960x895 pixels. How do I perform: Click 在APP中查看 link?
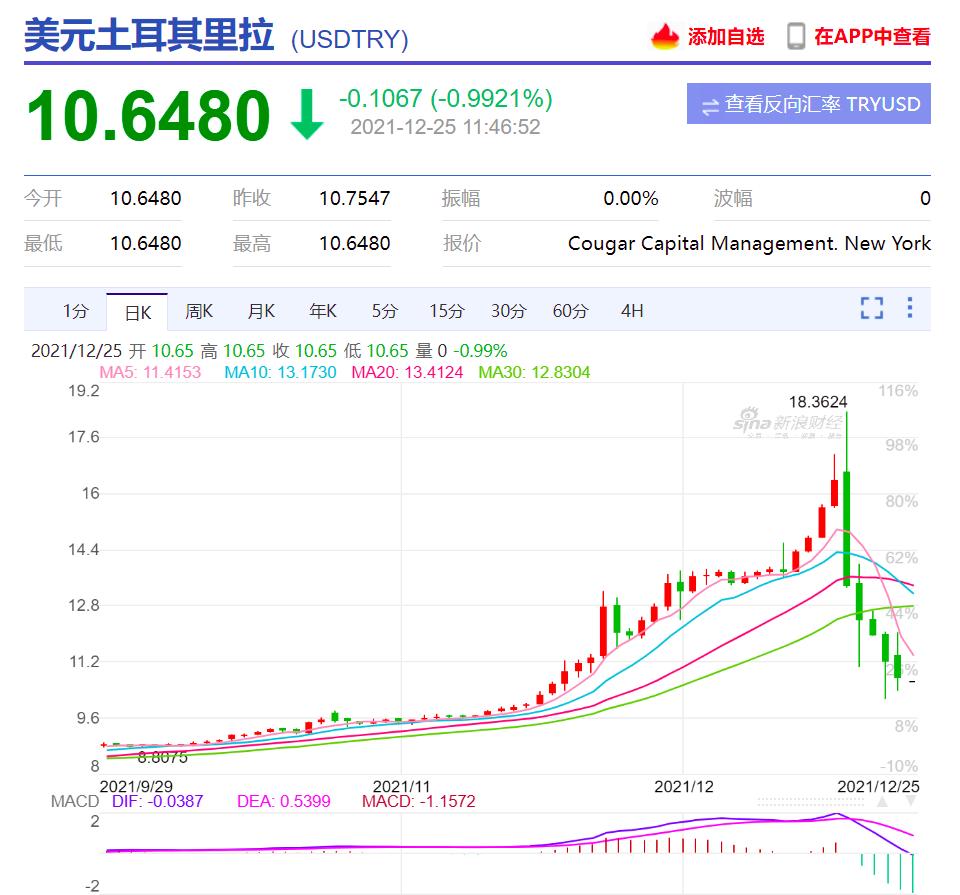click(872, 37)
